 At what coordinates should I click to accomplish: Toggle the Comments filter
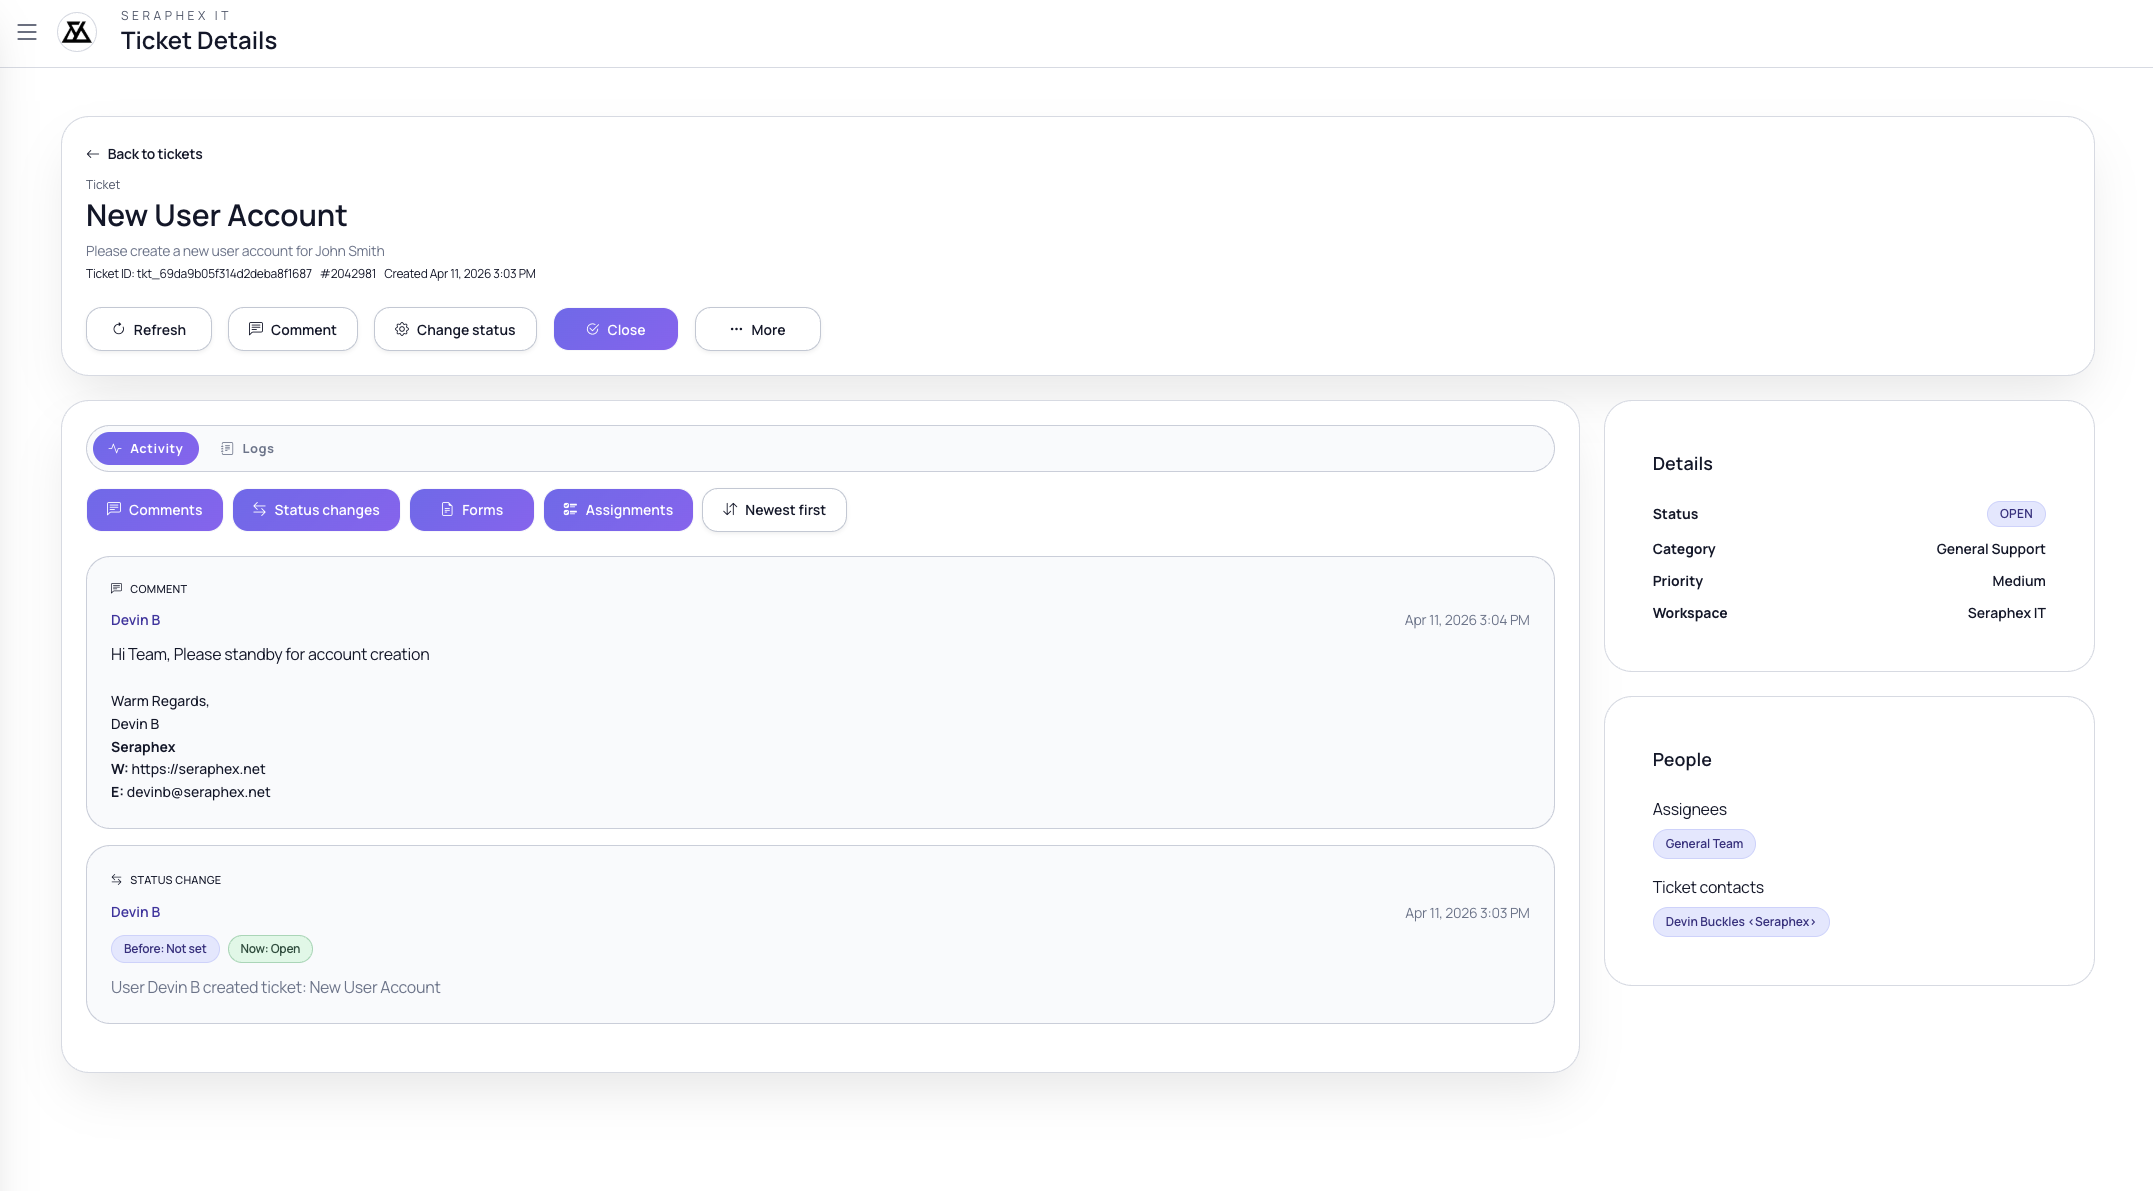[x=155, y=510]
